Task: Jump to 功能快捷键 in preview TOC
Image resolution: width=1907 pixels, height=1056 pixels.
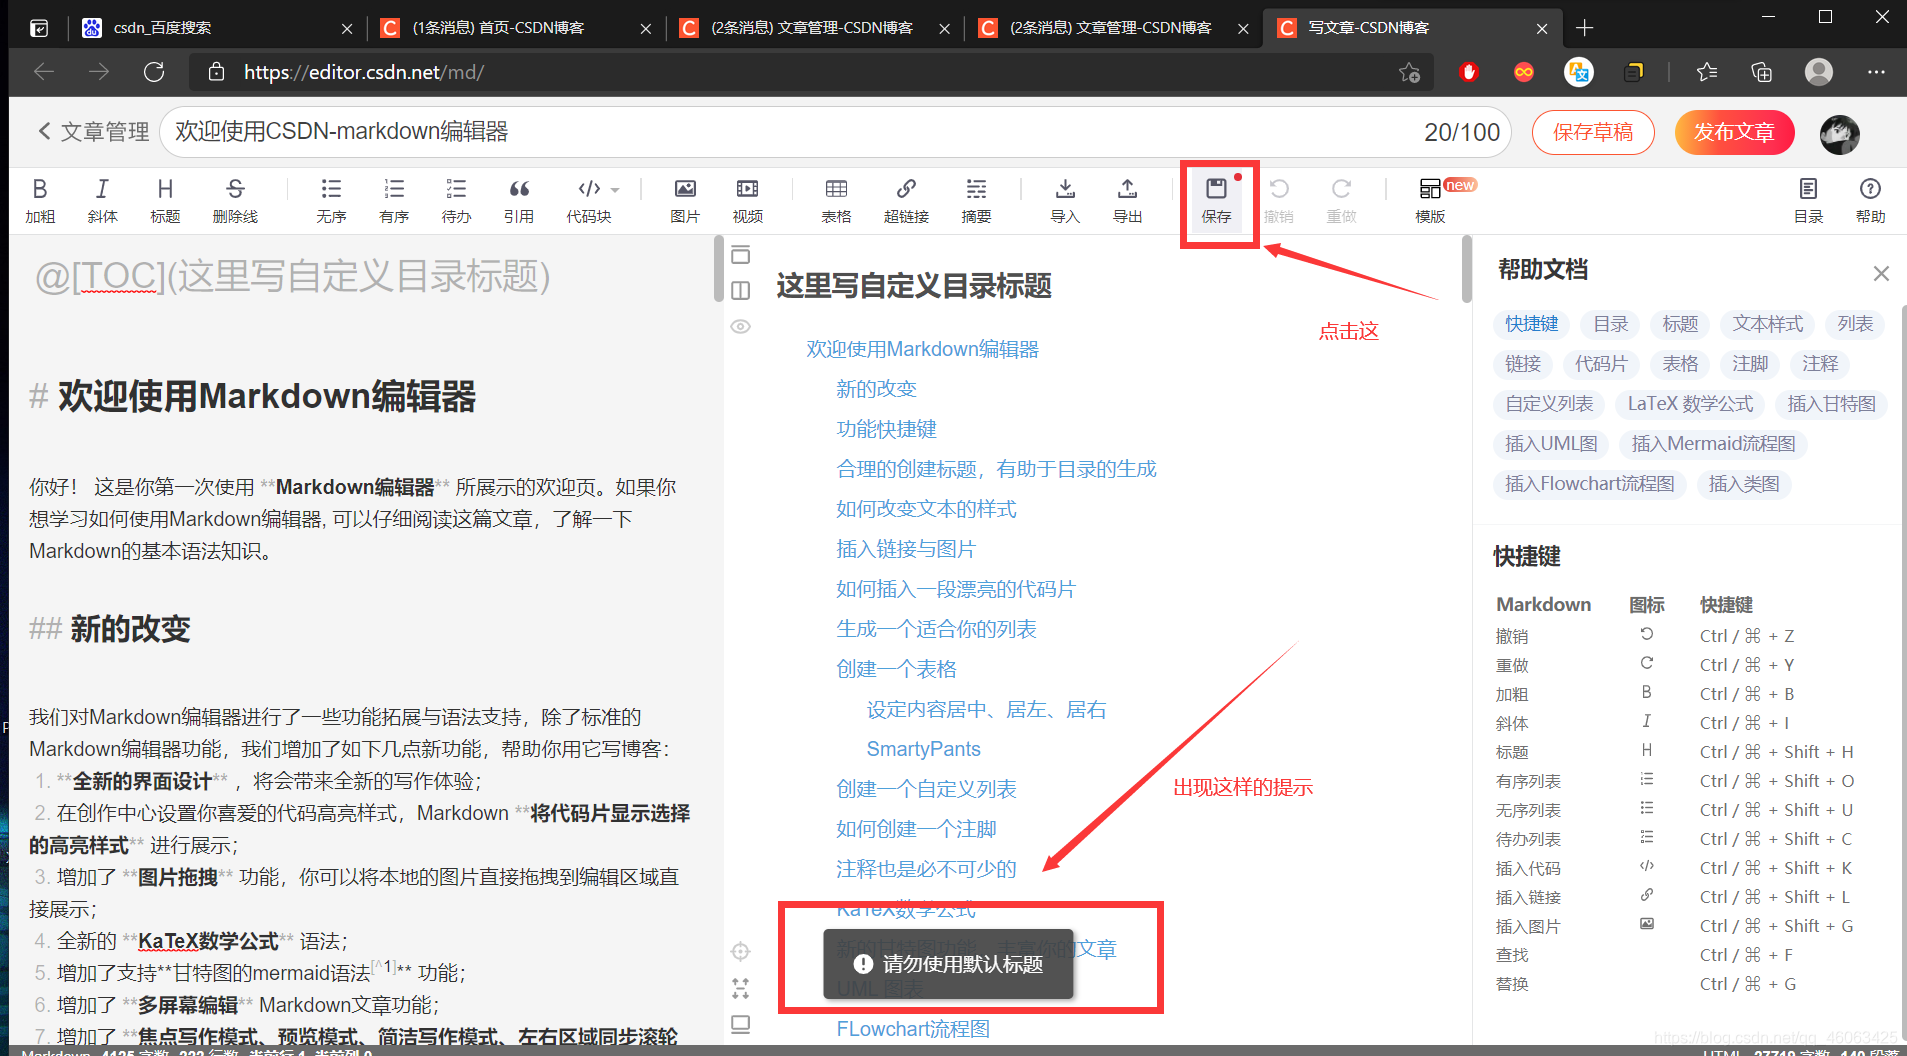Action: coord(886,429)
